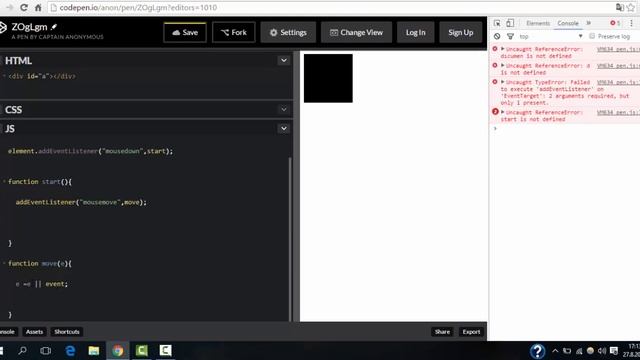The height and width of the screenshot is (360, 640).
Task: Open the second Camtasia taskbar icon
Action: point(165,351)
